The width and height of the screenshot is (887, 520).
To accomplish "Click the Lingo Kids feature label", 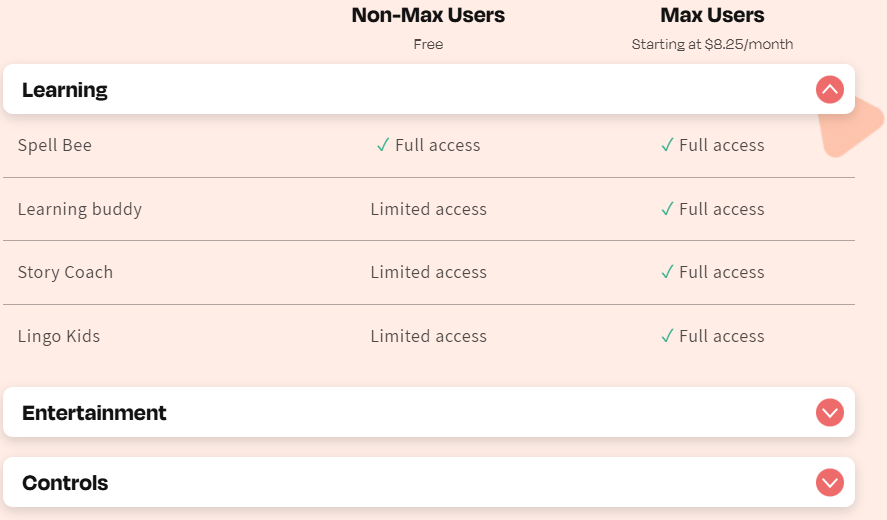I will click(59, 336).
